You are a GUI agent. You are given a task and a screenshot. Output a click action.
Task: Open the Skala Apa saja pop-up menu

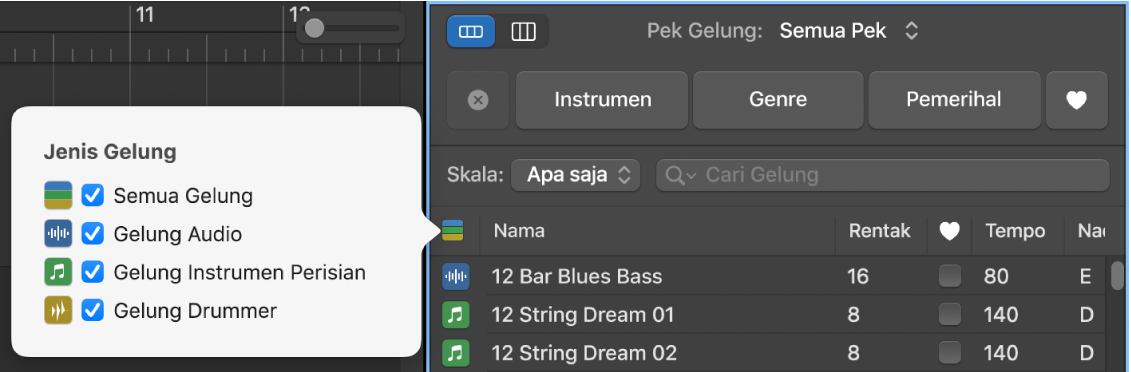coord(575,175)
